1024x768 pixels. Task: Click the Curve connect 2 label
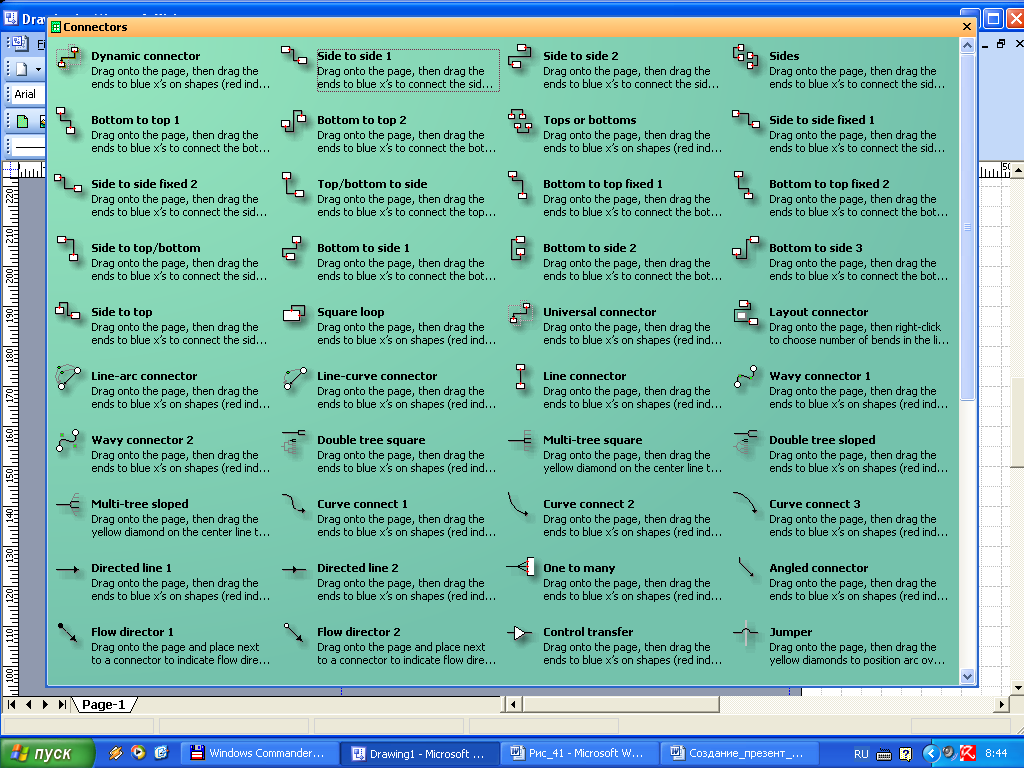click(x=588, y=504)
